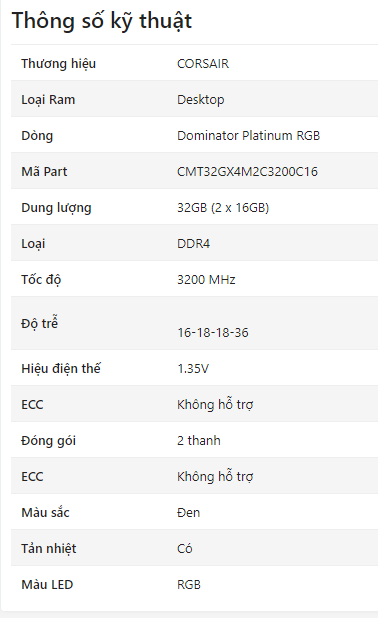Click the DDR4 type value
The width and height of the screenshot is (378, 618).
point(194,244)
